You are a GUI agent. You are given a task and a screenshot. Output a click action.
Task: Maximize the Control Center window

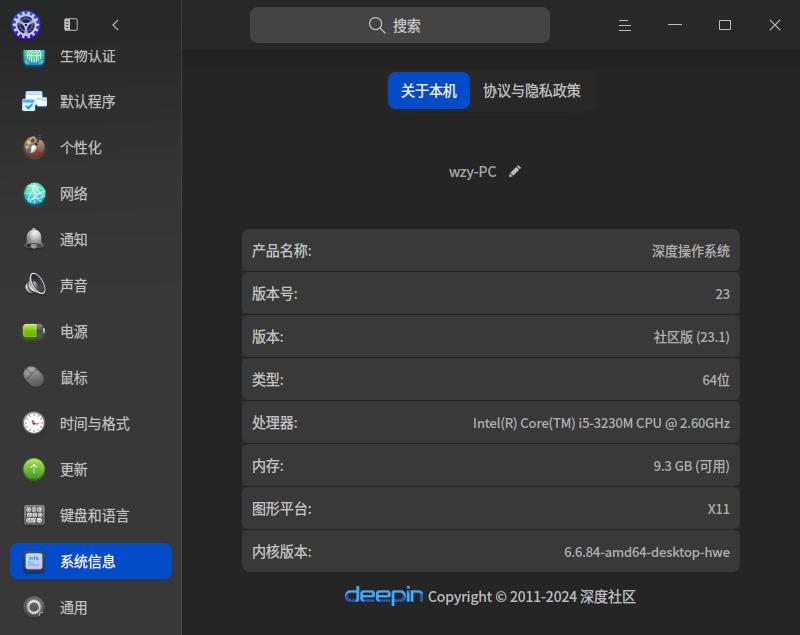[724, 25]
